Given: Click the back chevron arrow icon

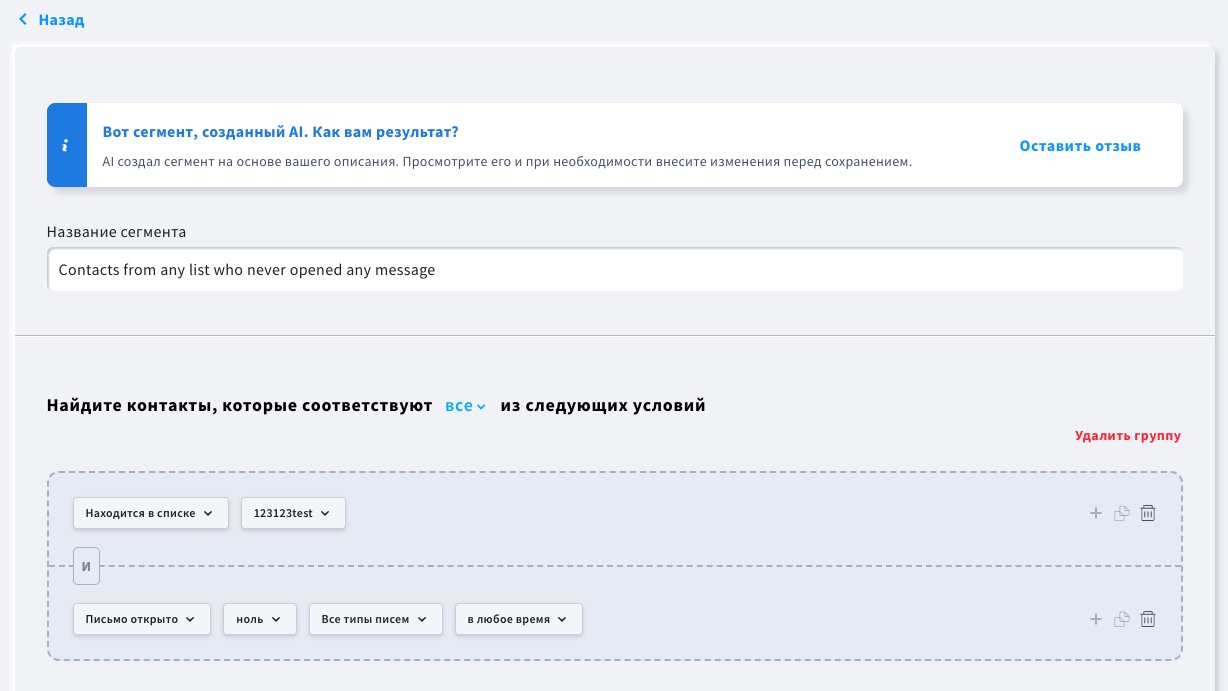Looking at the screenshot, I should coord(23,20).
